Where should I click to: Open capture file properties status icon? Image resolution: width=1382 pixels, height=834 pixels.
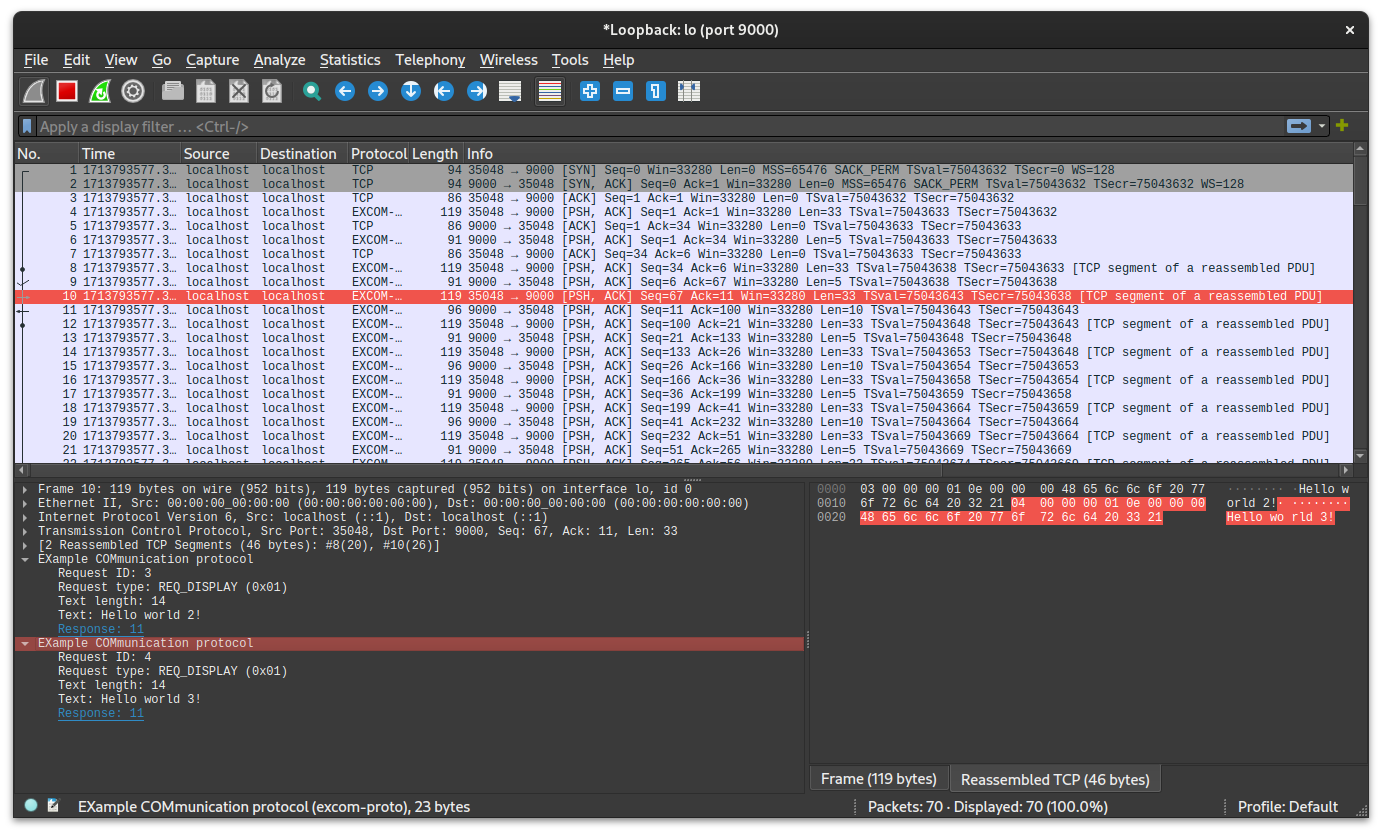tap(54, 805)
